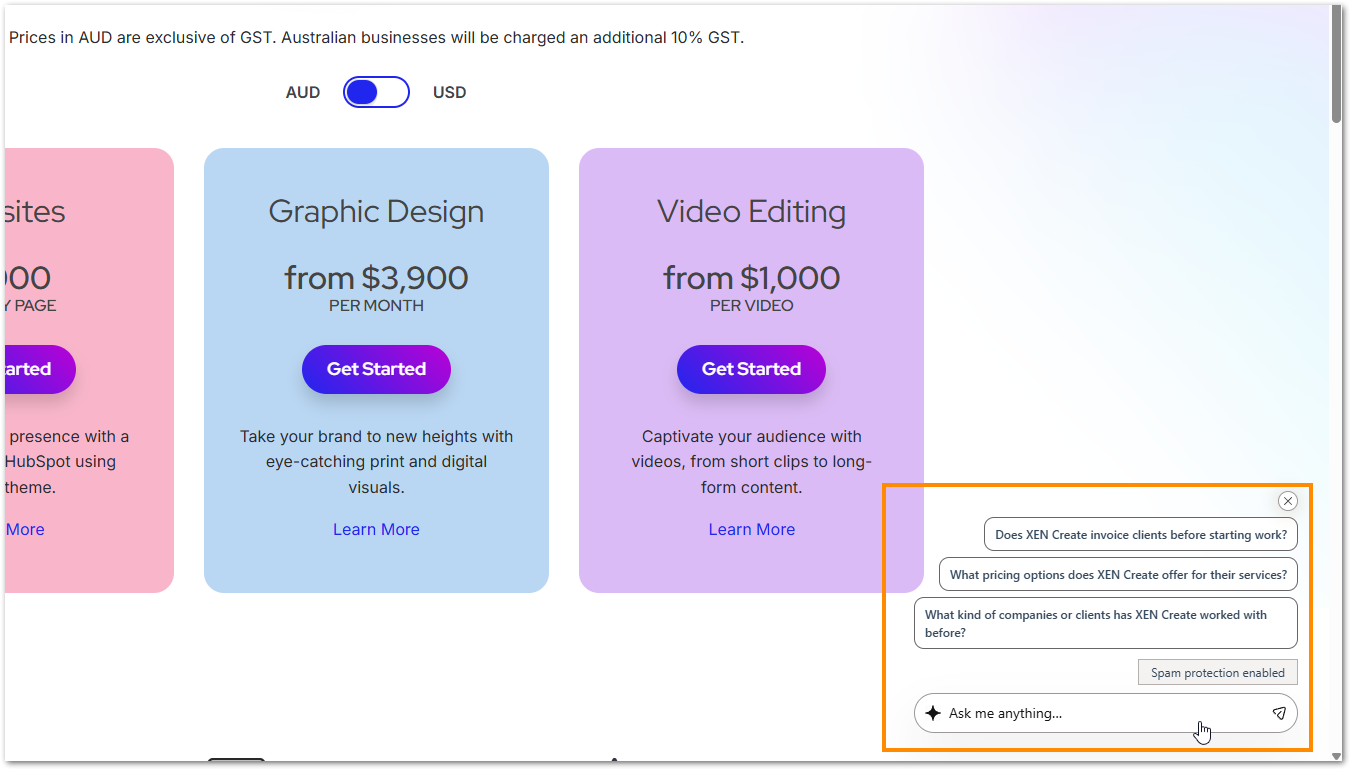Click the sparkle icon in chat input
The height and width of the screenshot is (770, 1351).
click(934, 712)
